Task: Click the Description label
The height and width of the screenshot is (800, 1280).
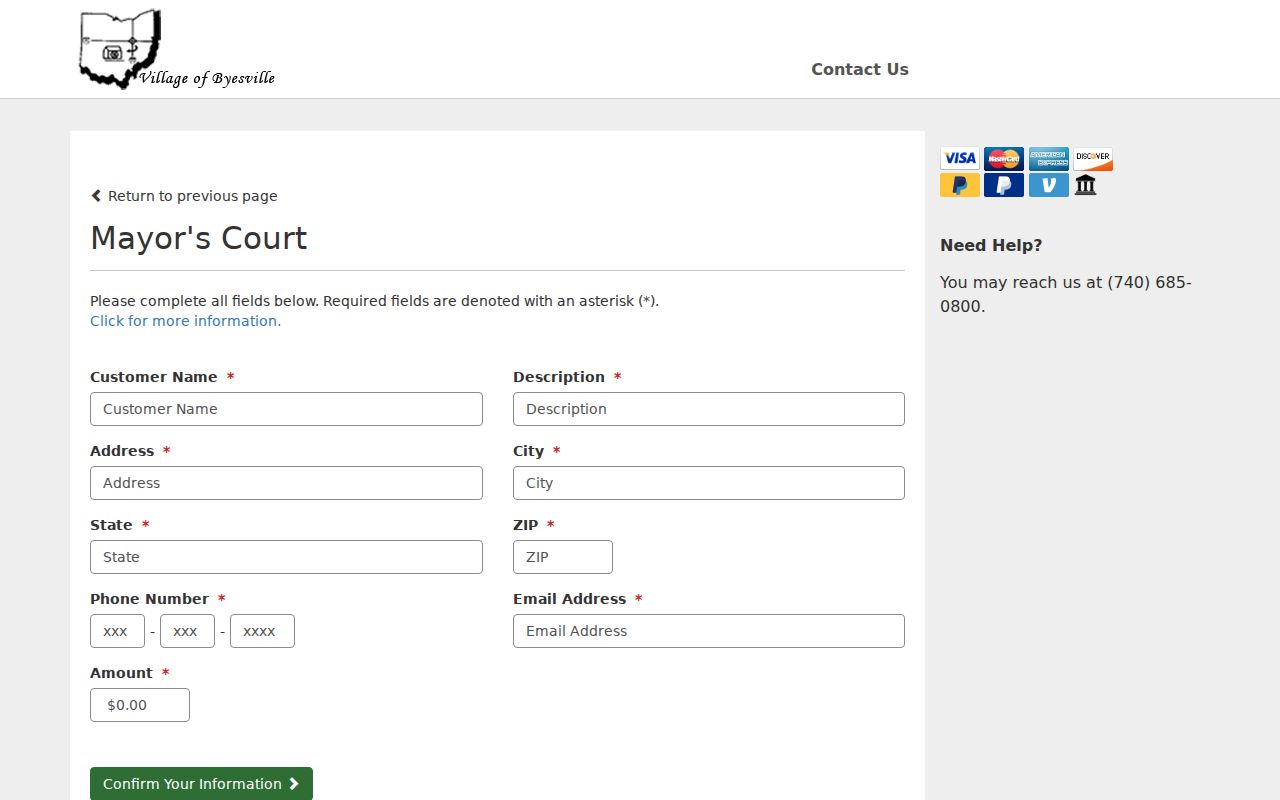Action: (559, 377)
